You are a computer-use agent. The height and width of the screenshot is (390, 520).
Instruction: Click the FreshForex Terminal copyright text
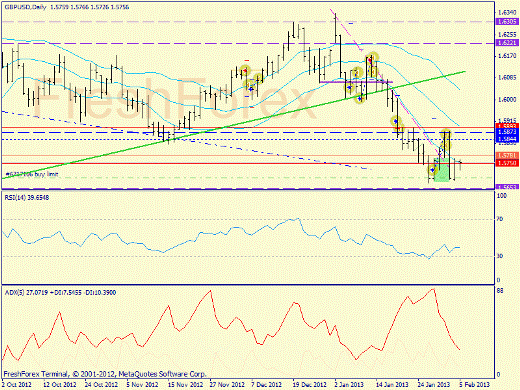pyautogui.click(x=105, y=374)
